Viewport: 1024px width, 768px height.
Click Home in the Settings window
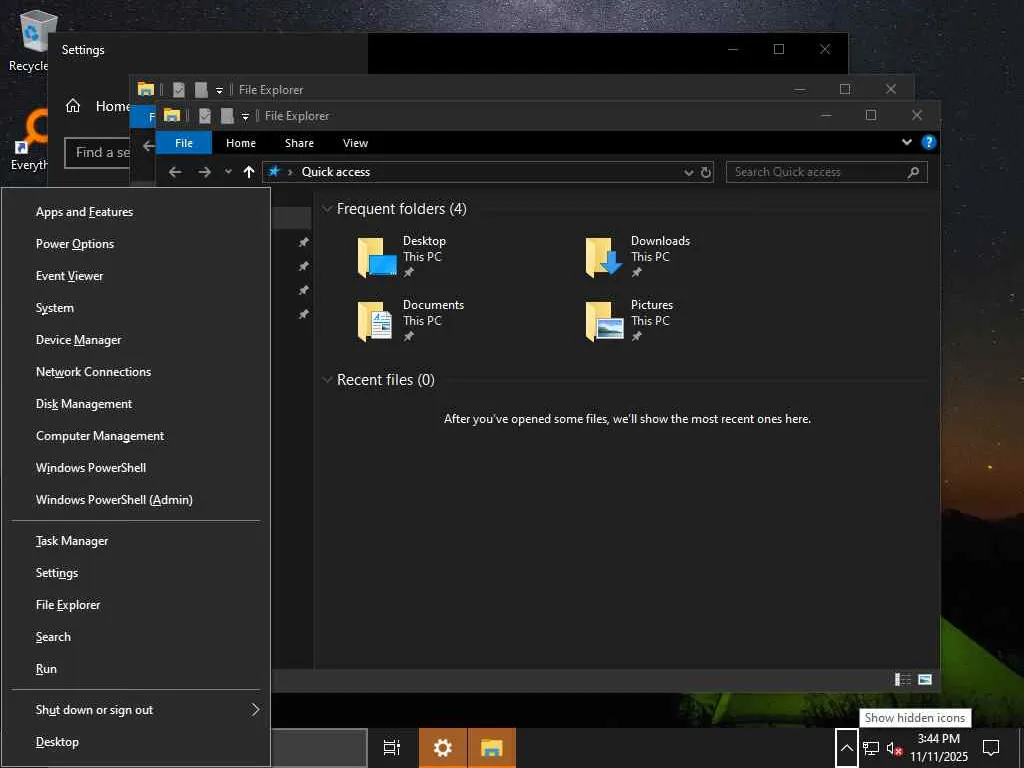point(97,106)
